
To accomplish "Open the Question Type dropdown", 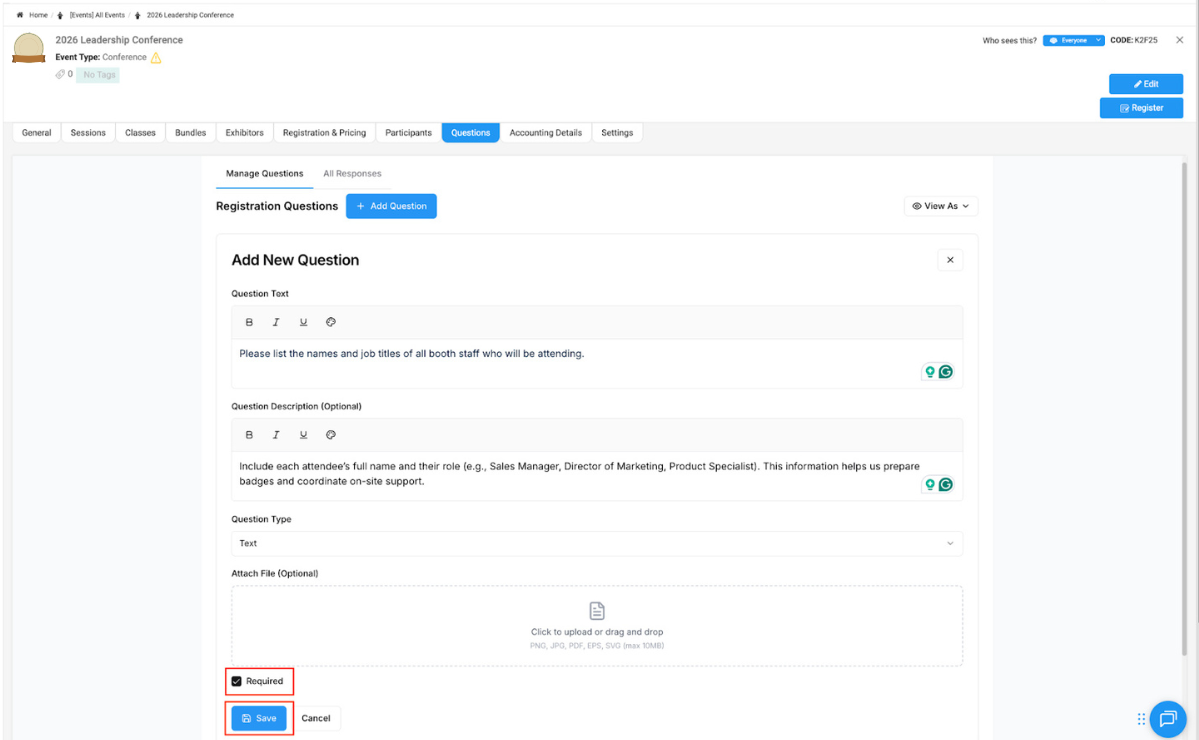I will [x=597, y=543].
